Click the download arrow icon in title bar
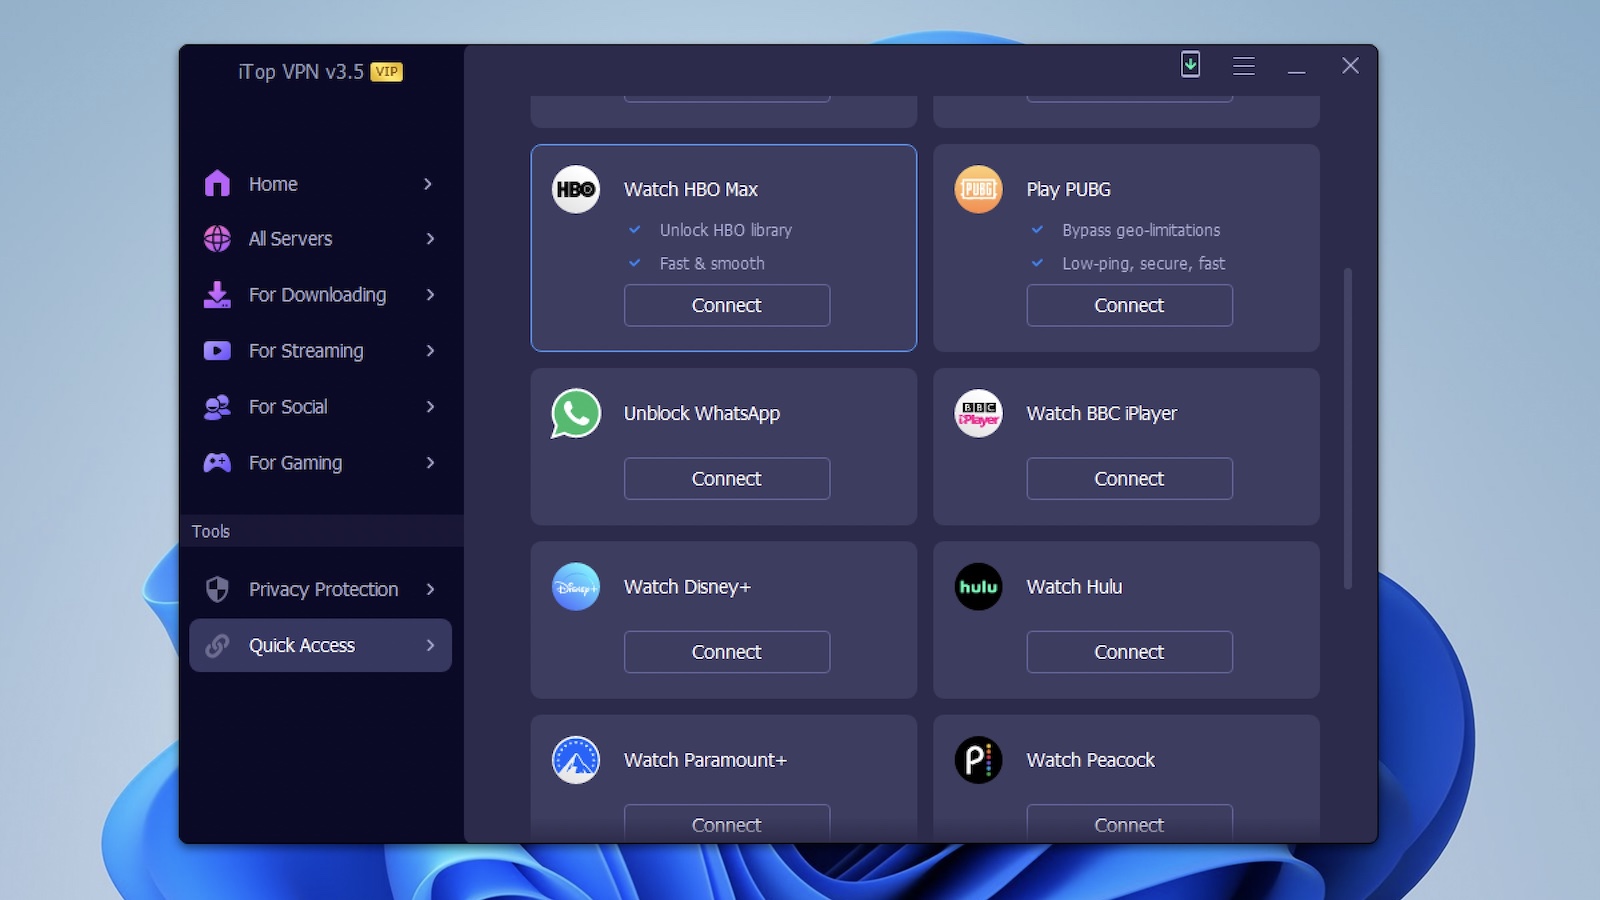The height and width of the screenshot is (900, 1600). click(x=1190, y=65)
